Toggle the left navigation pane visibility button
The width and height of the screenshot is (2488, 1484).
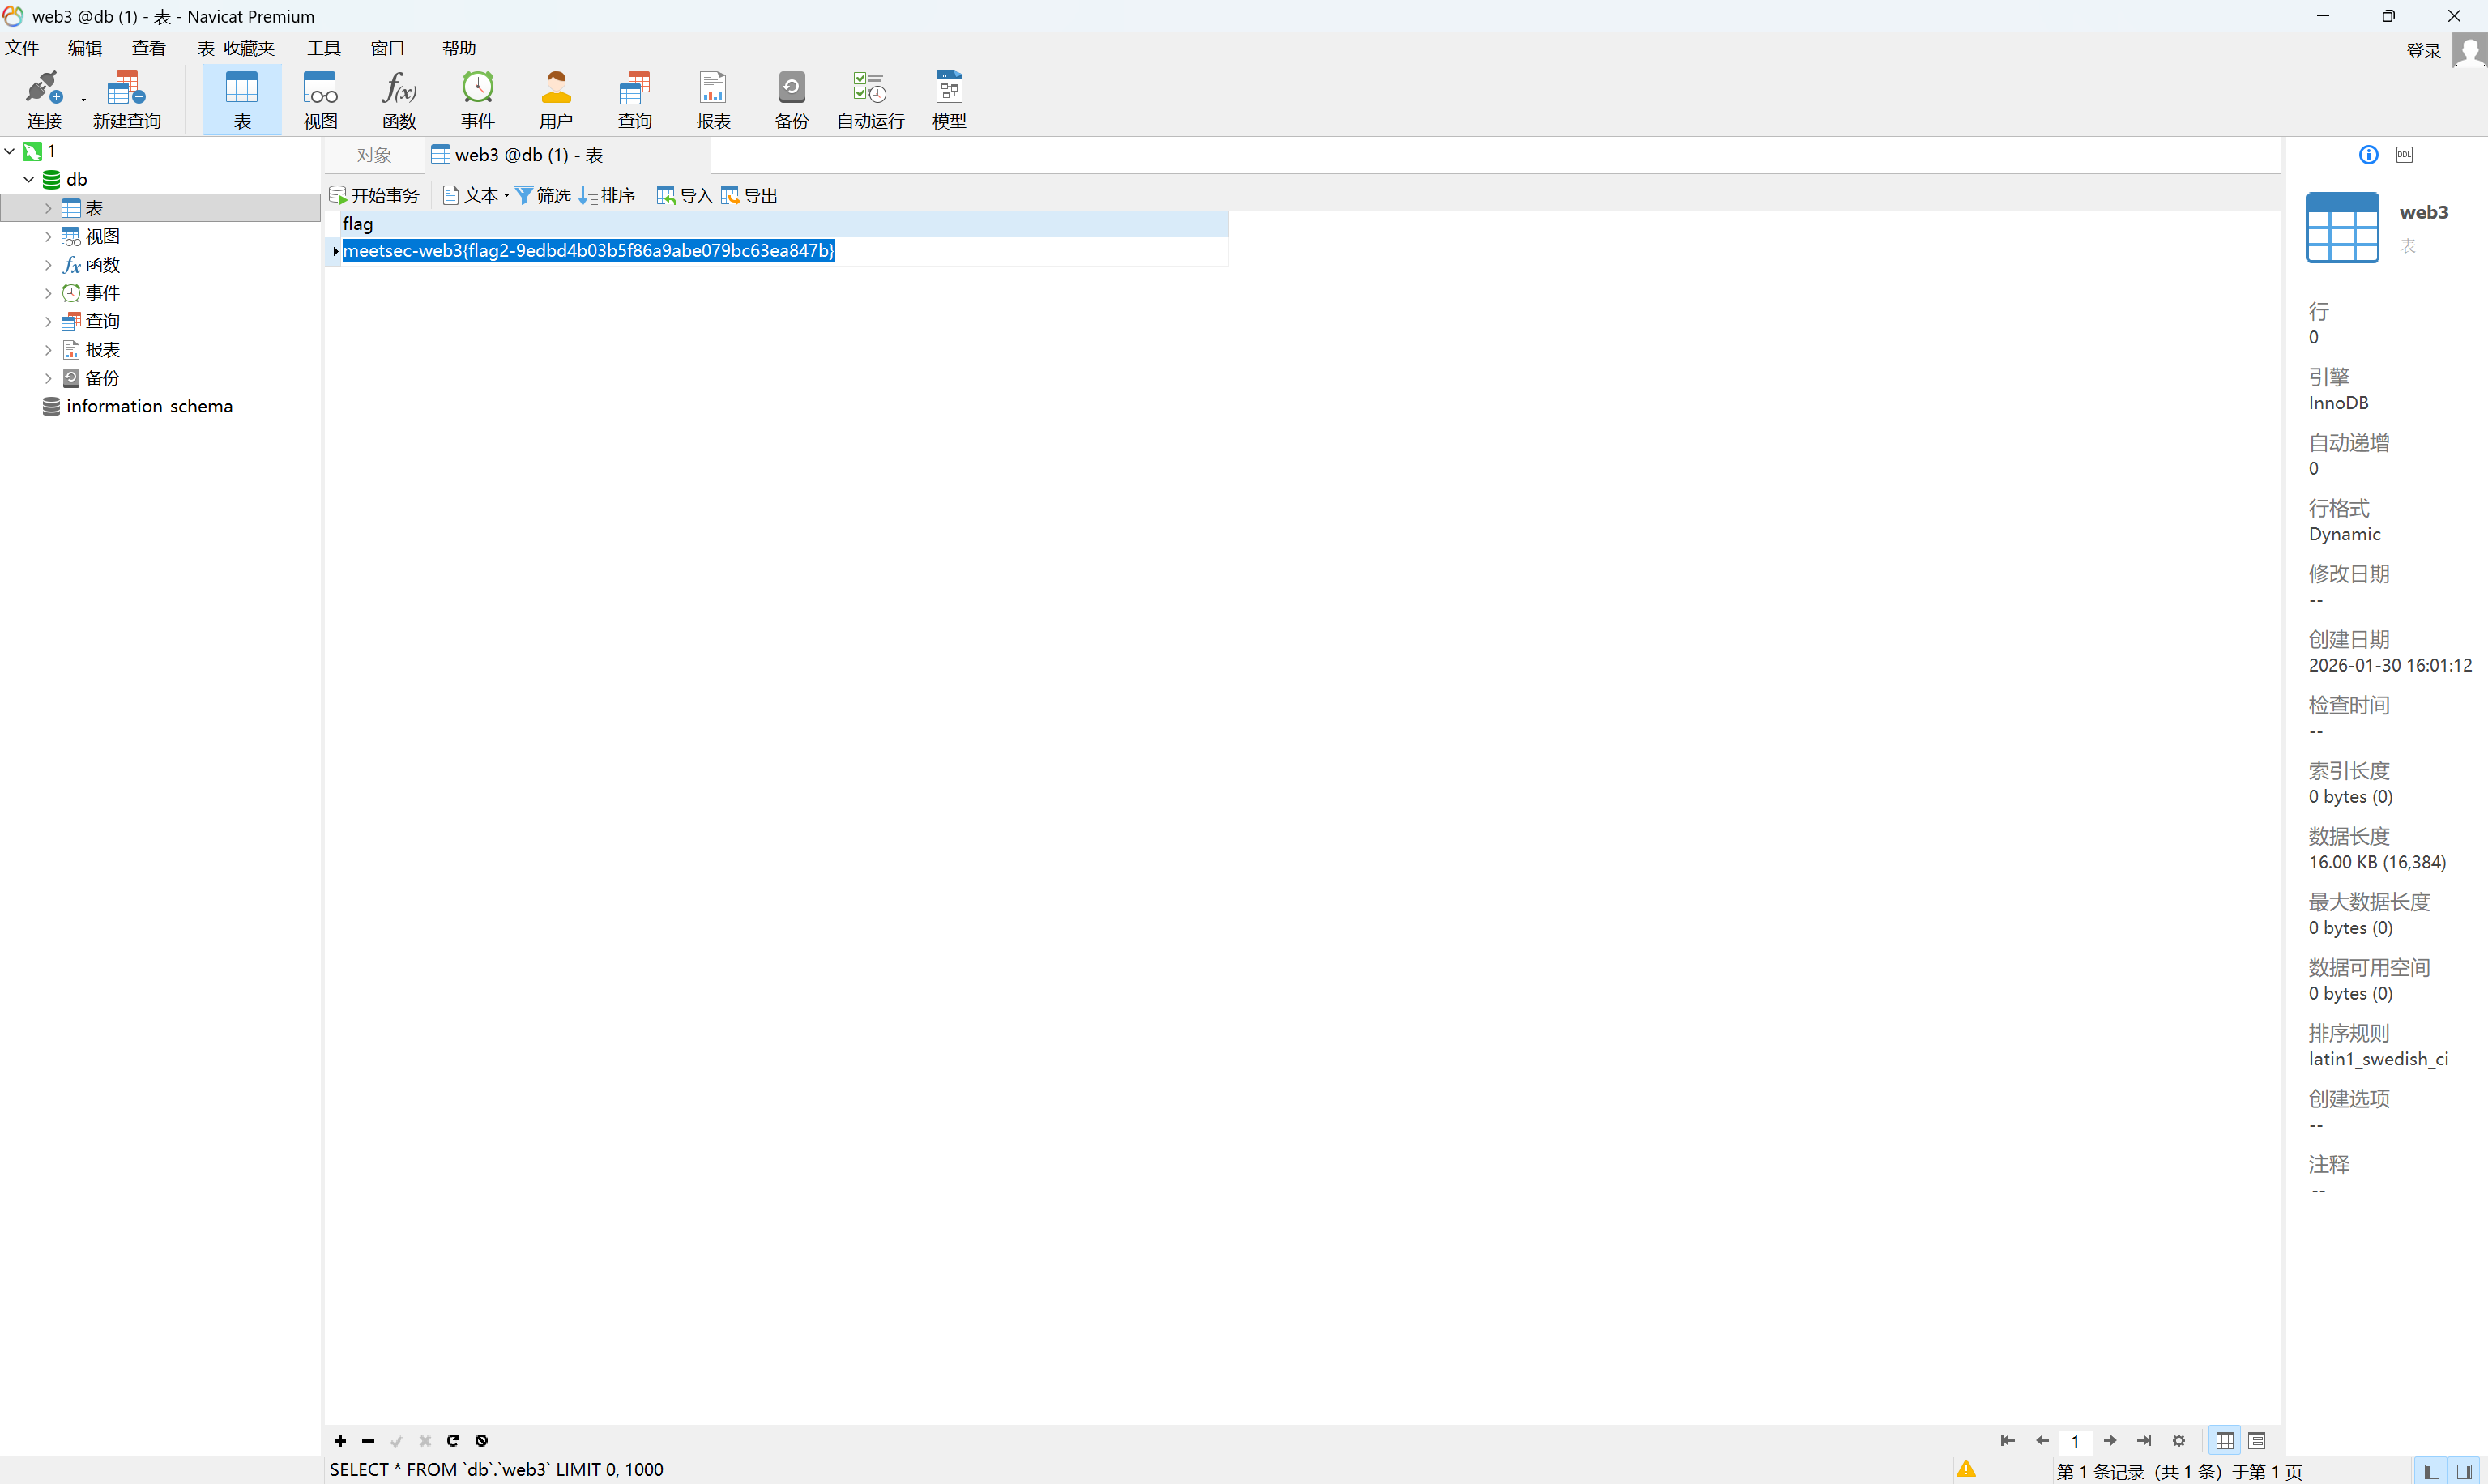[2431, 1471]
